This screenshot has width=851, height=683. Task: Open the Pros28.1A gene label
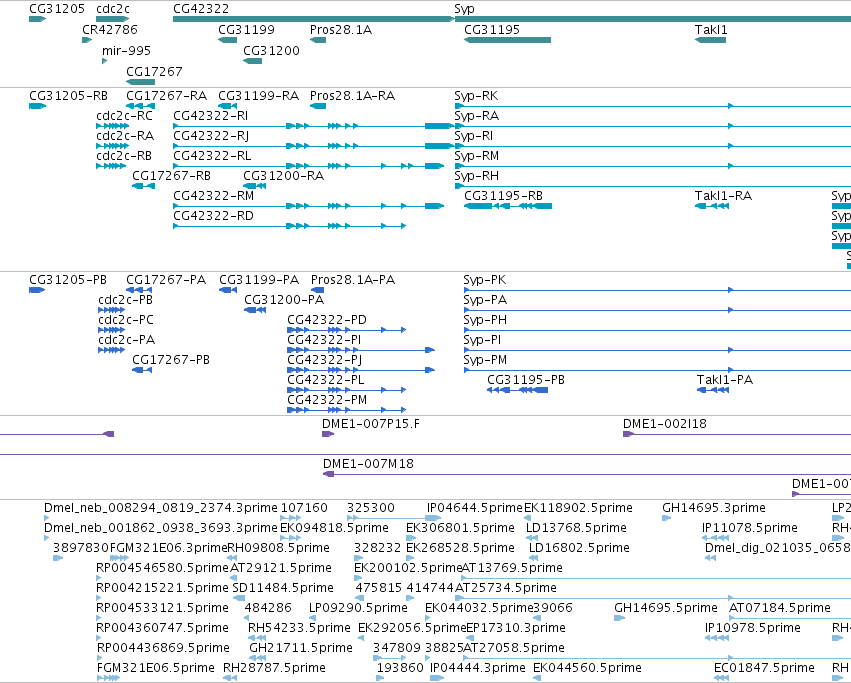pos(341,30)
